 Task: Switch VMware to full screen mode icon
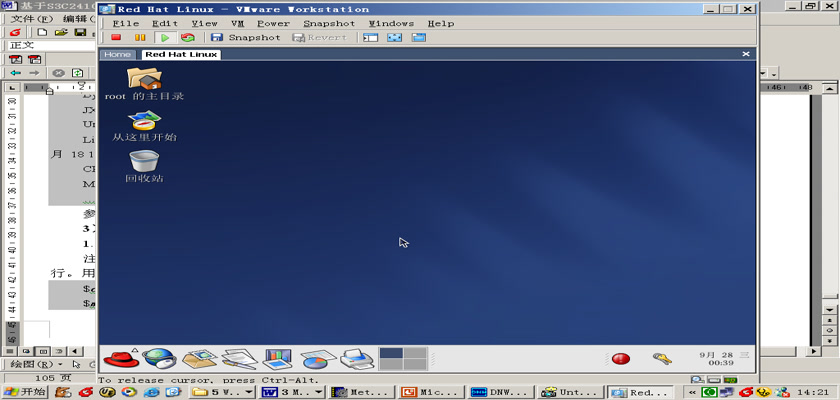pyautogui.click(x=394, y=37)
